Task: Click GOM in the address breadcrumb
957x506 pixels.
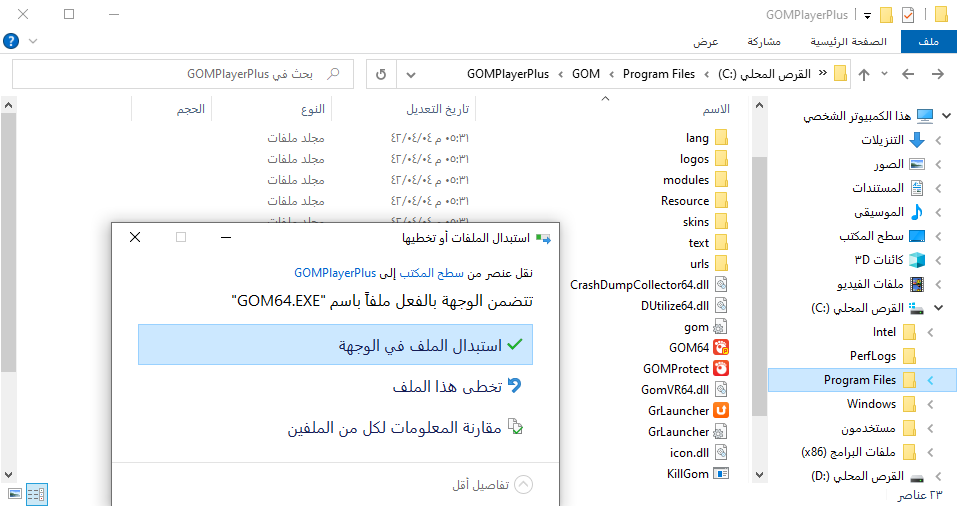Action: (586, 74)
